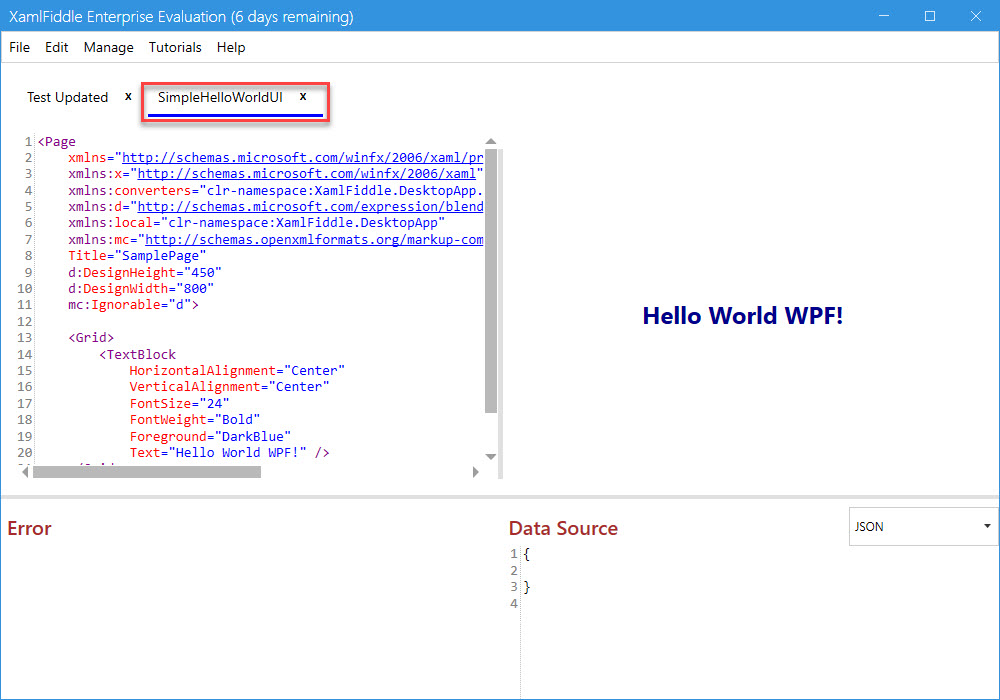Image resolution: width=1000 pixels, height=700 pixels.
Task: Open the Tutorials menu
Action: coord(175,47)
